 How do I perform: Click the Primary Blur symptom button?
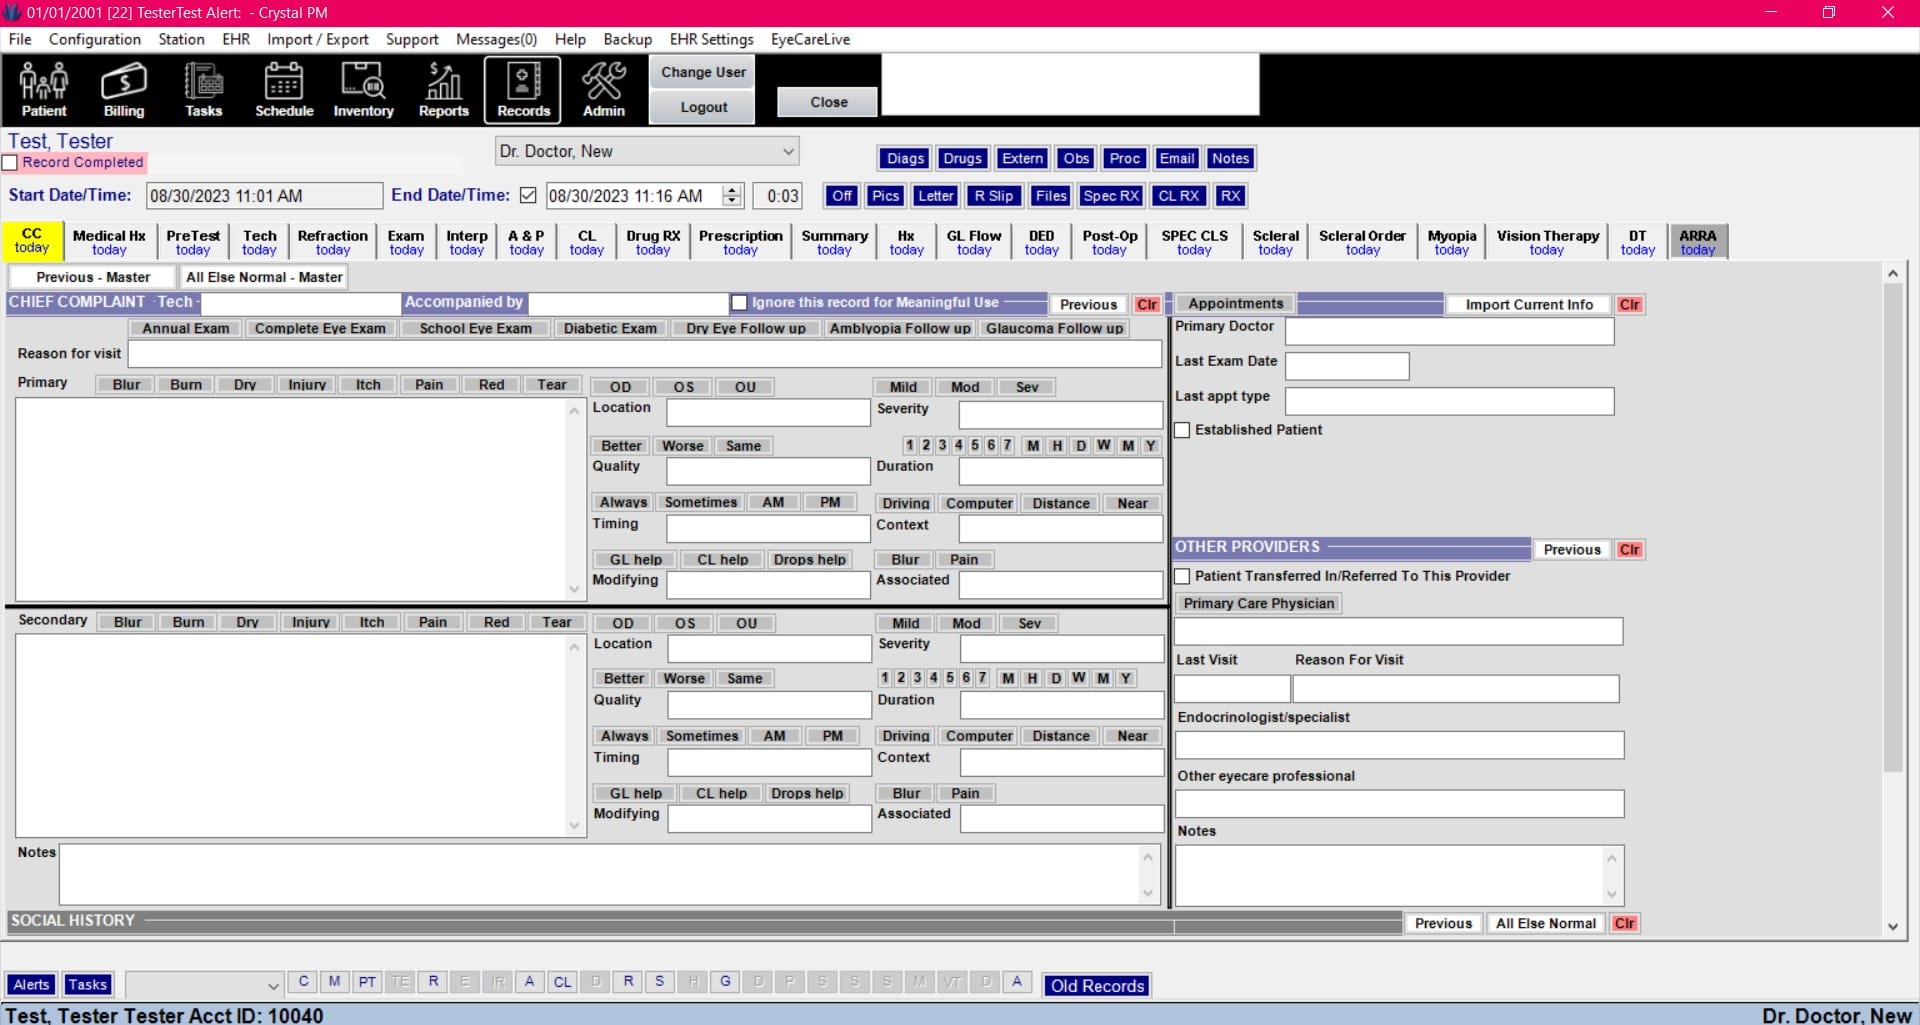click(x=126, y=385)
